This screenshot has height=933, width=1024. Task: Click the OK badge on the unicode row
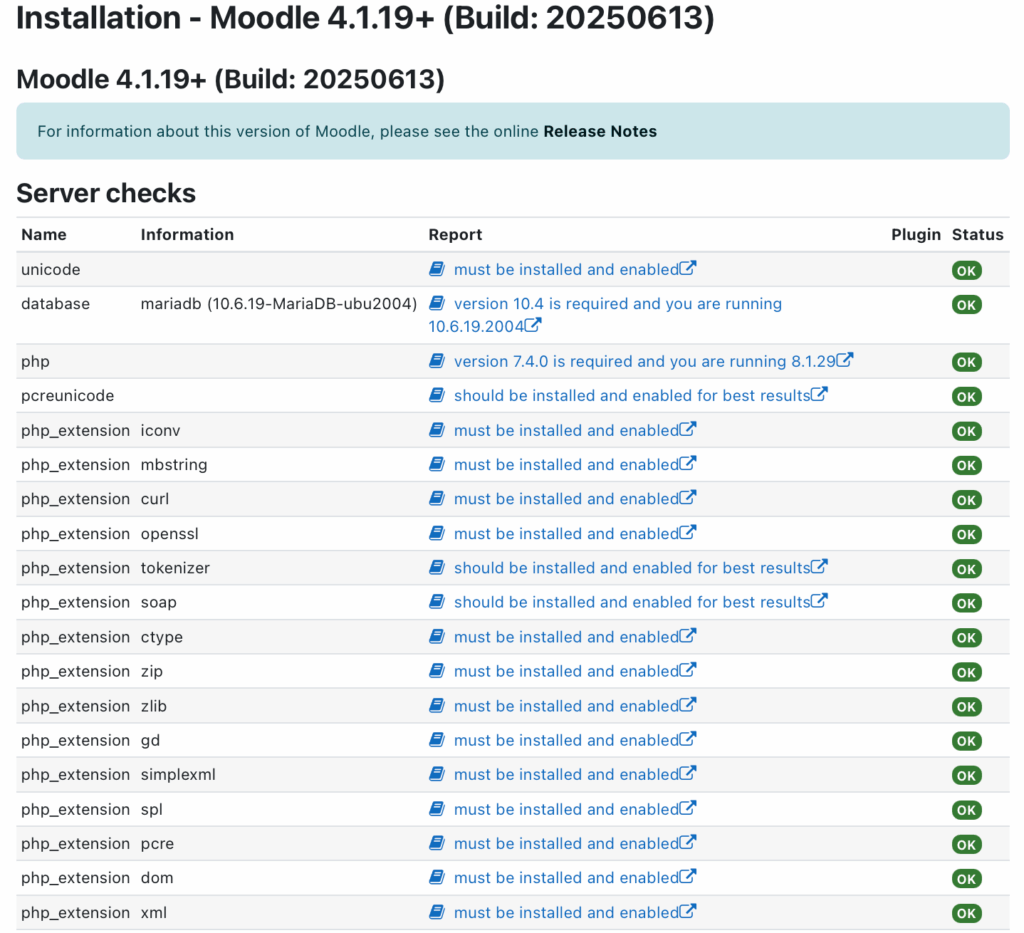tap(966, 269)
